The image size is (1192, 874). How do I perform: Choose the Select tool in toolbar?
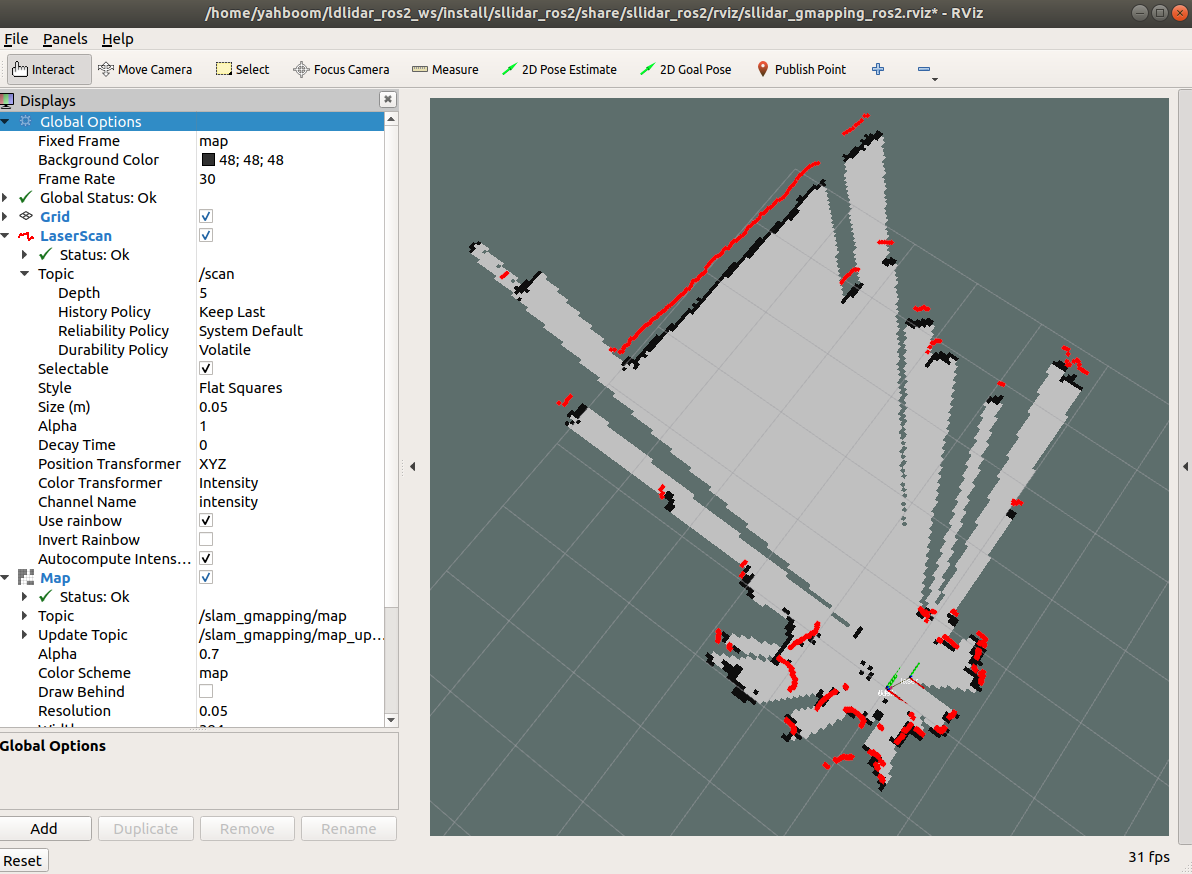[x=242, y=69]
